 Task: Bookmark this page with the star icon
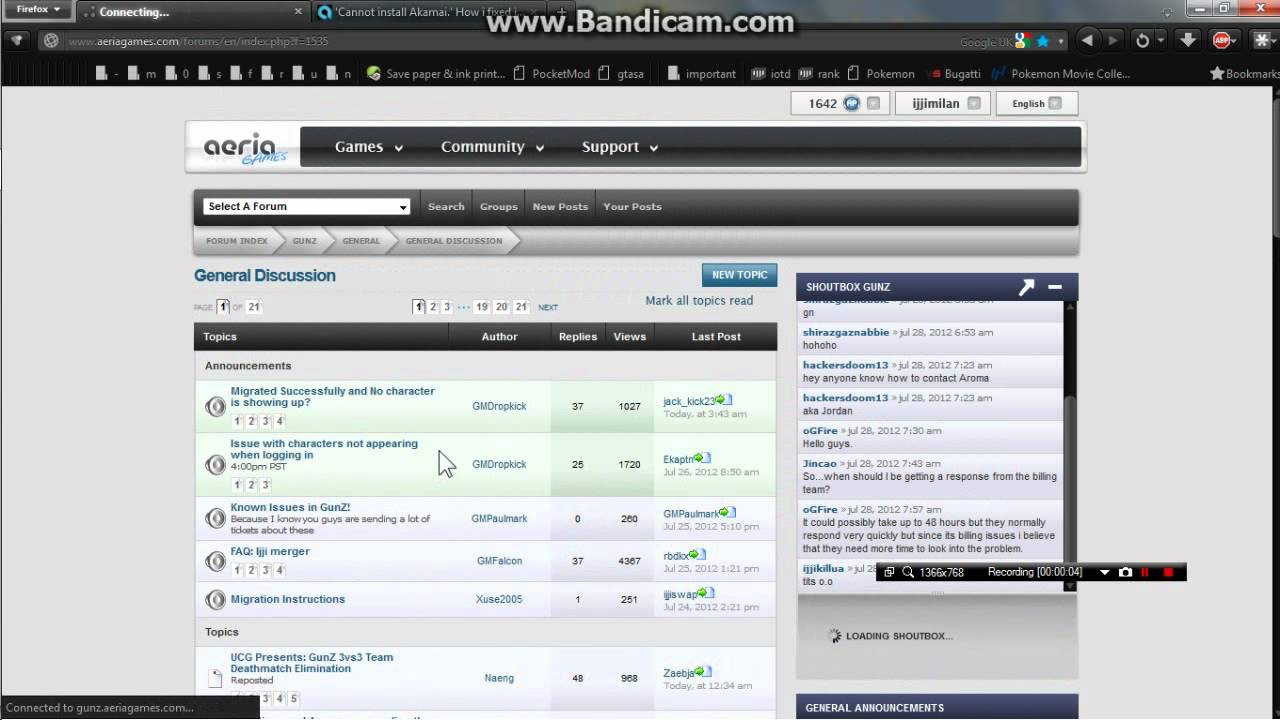pyautogui.click(x=1043, y=42)
